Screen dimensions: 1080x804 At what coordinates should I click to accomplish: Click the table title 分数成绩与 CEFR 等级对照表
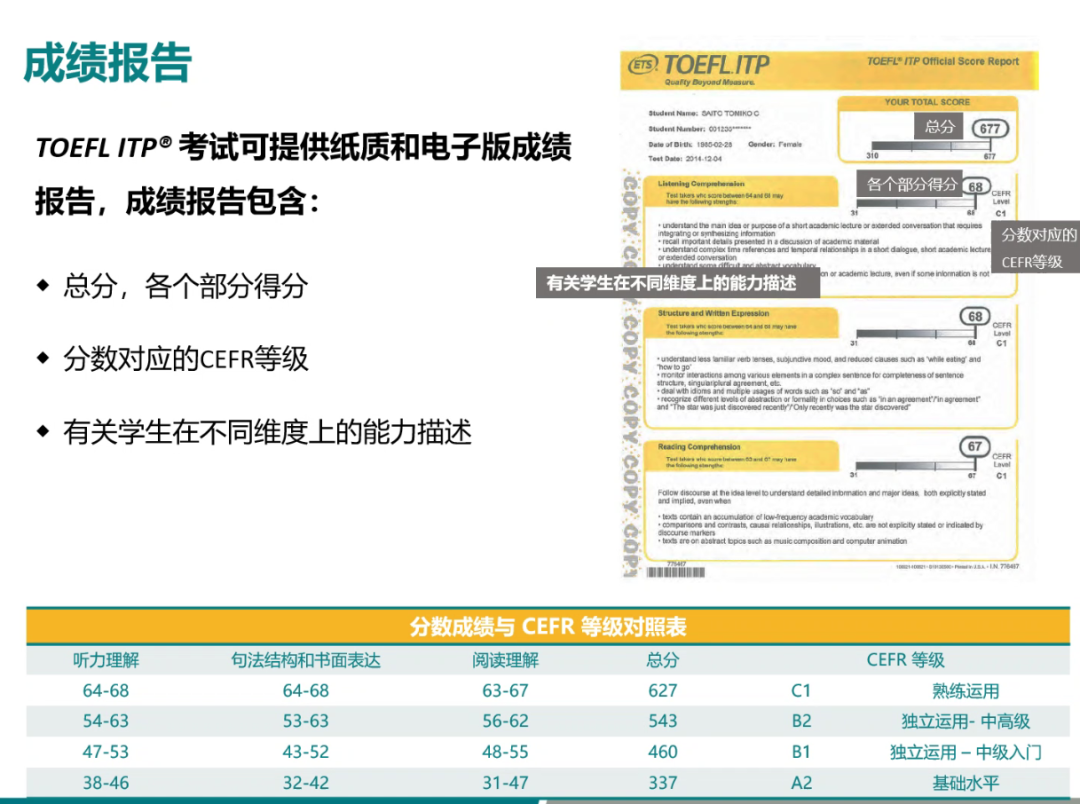click(548, 626)
